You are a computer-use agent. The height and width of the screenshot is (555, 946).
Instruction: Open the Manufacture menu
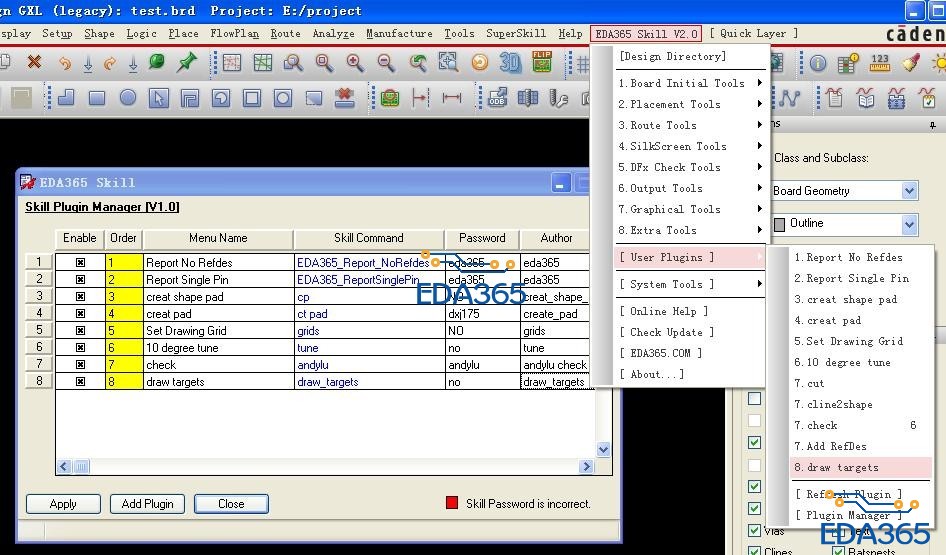click(x=399, y=34)
